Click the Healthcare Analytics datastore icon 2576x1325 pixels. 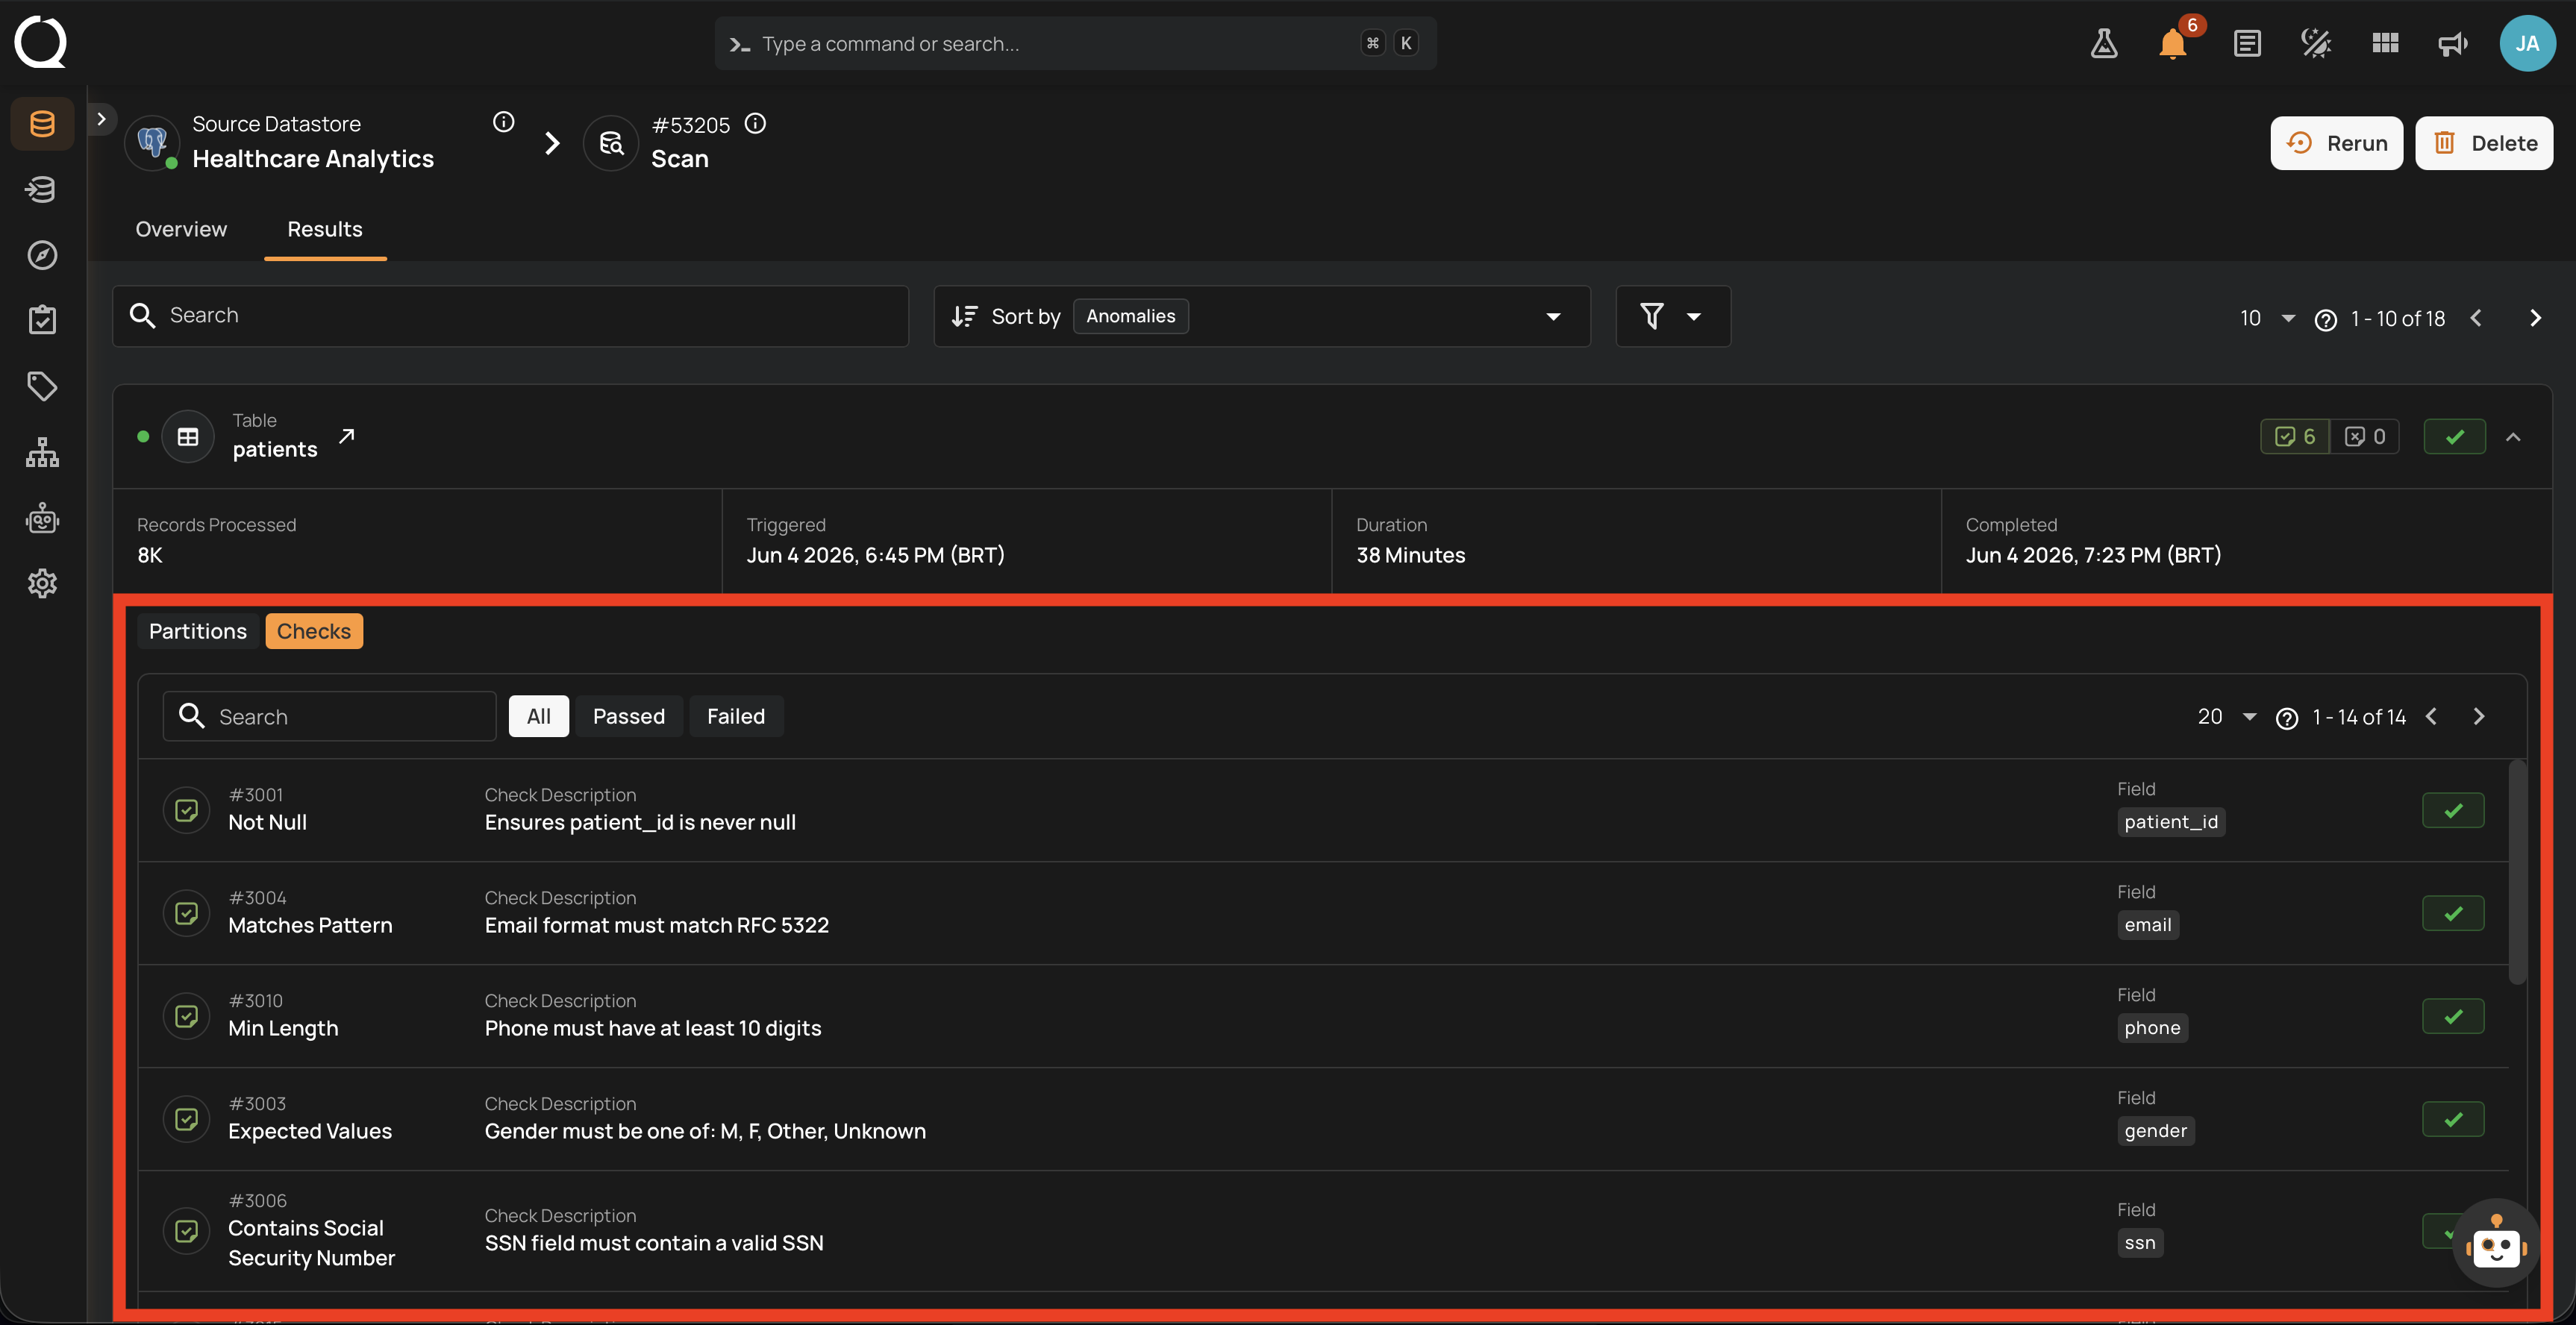pos(152,143)
